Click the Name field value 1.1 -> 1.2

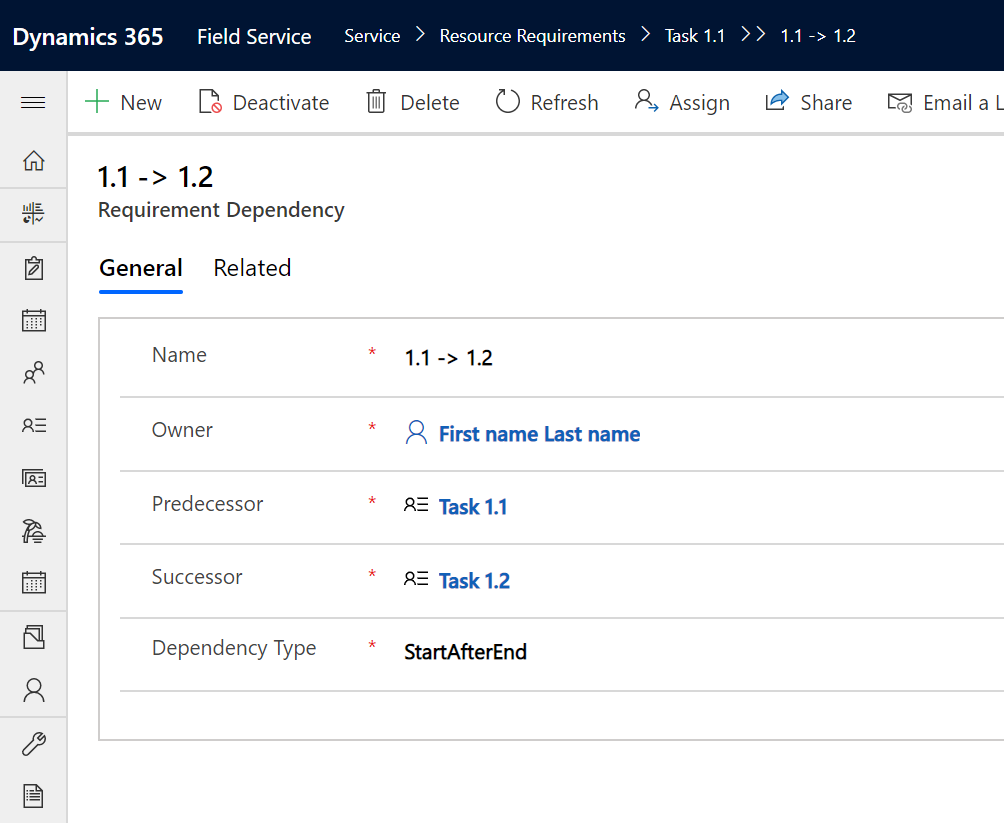(448, 358)
